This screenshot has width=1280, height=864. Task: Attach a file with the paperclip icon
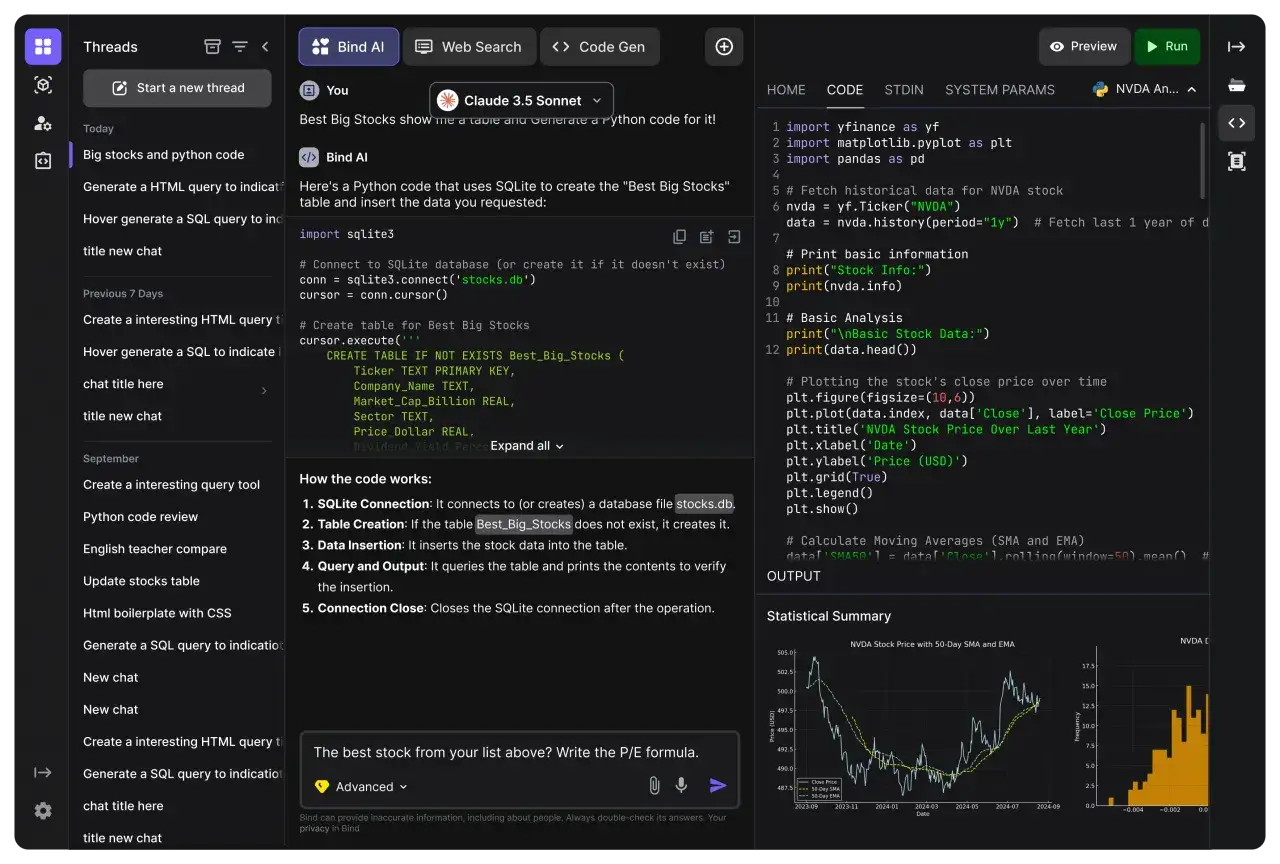(654, 786)
